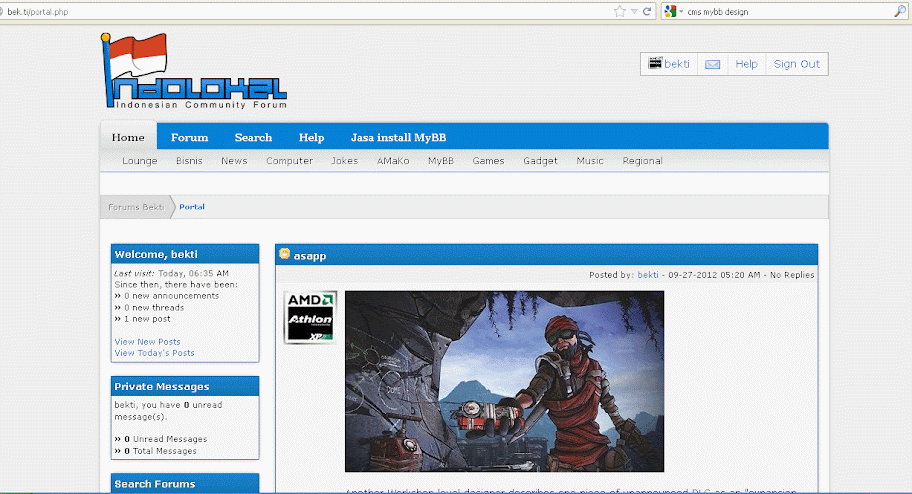The image size is (912, 494).
Task: Click View New Posts link
Action: coord(147,342)
